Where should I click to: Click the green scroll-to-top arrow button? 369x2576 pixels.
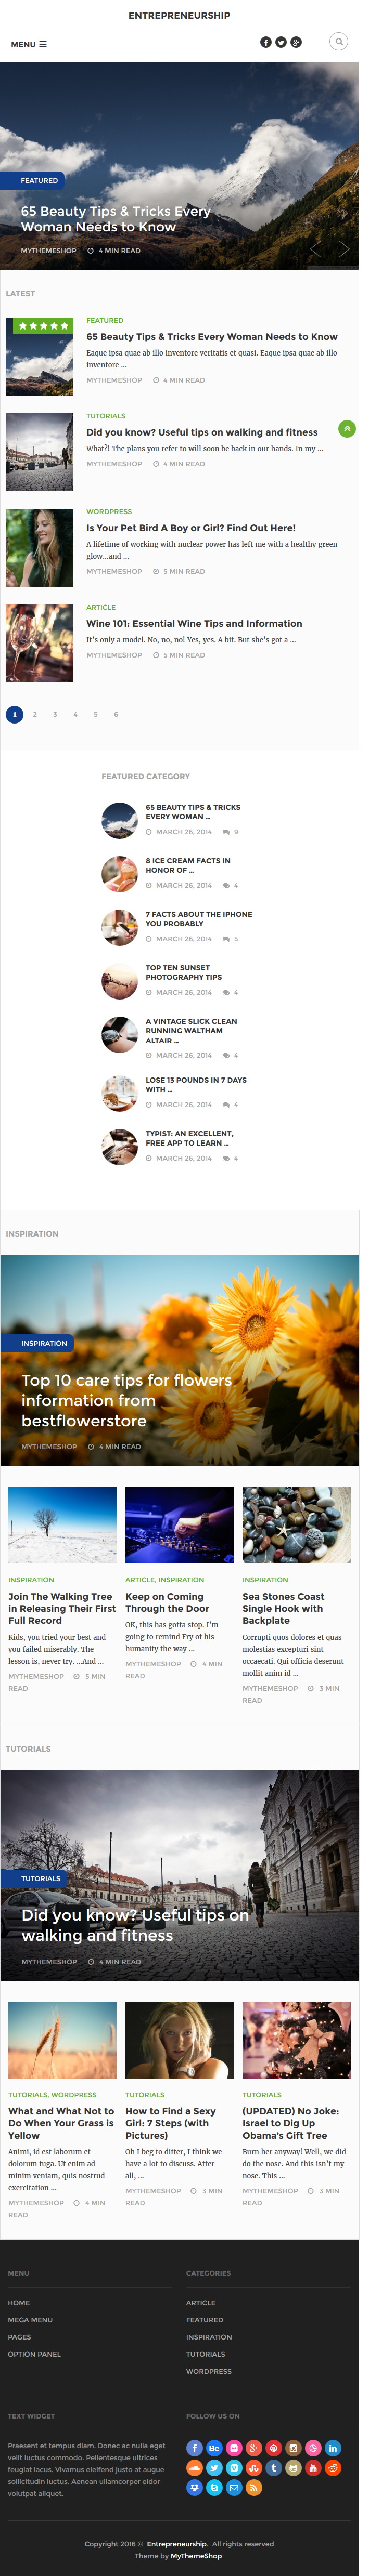coord(347,428)
